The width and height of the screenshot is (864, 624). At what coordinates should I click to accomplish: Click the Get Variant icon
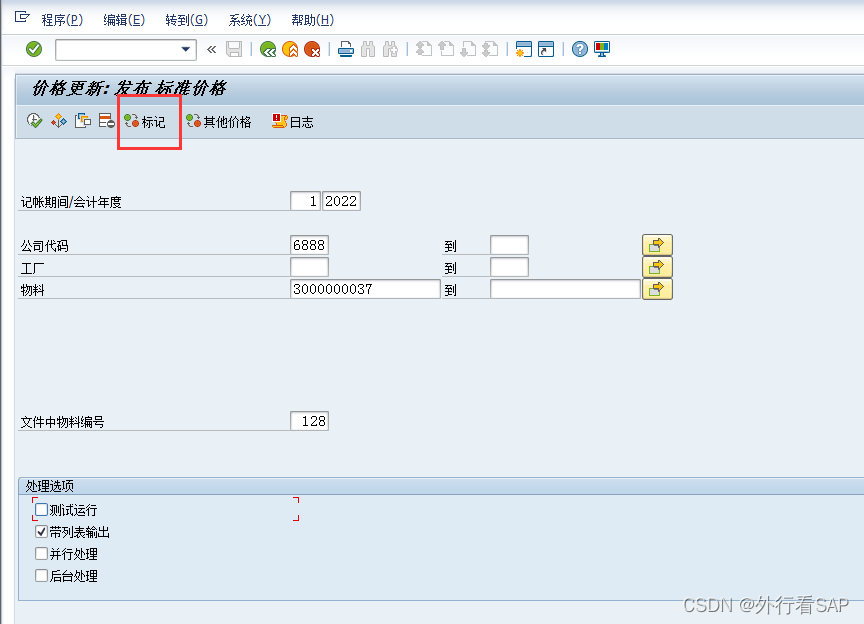58,121
